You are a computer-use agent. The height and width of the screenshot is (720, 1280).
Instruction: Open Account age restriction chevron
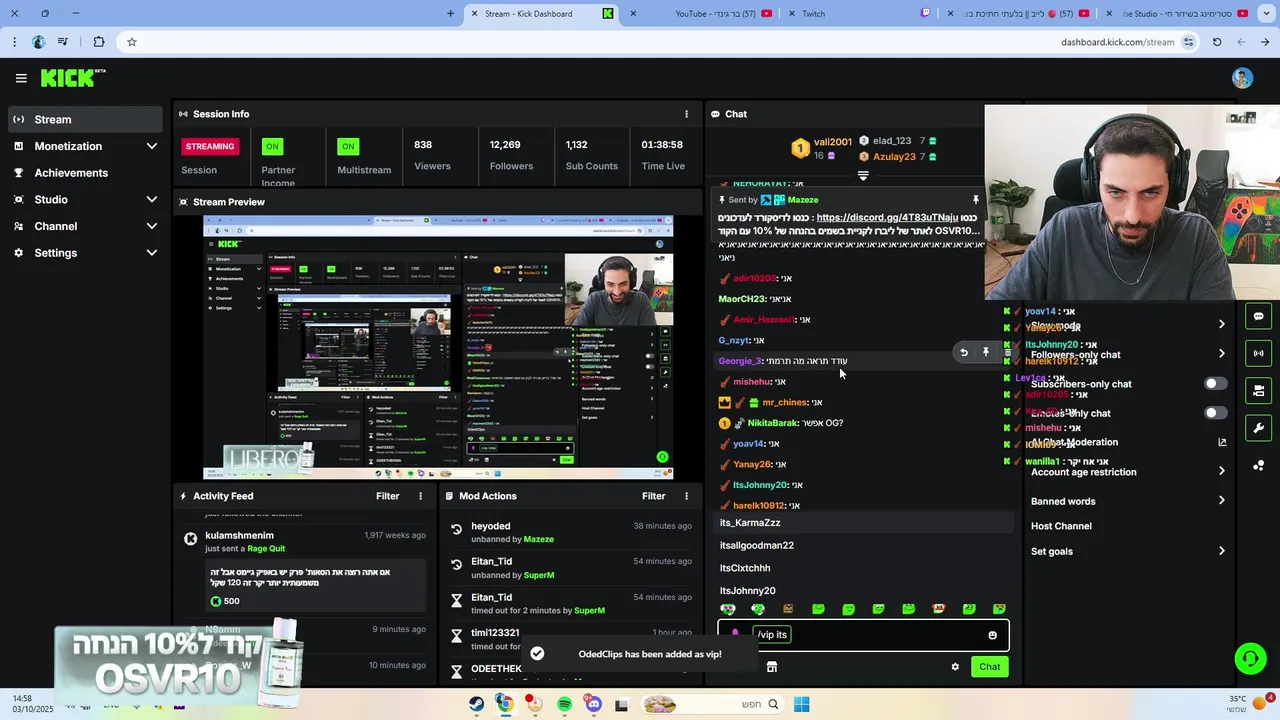point(1221,471)
